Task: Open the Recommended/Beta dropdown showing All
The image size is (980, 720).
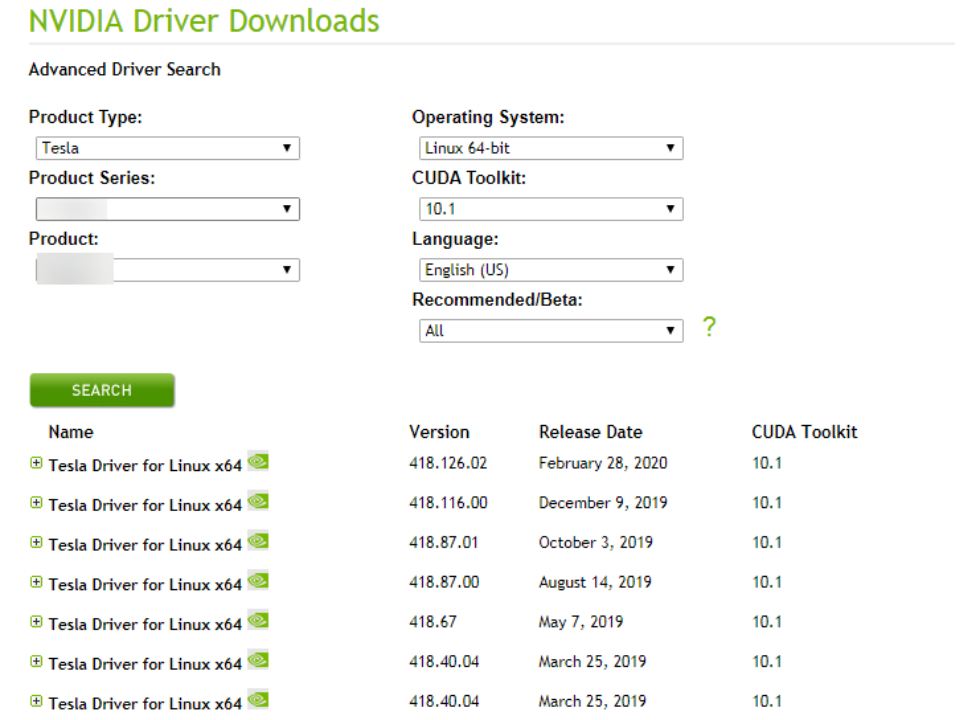Action: pyautogui.click(x=551, y=331)
